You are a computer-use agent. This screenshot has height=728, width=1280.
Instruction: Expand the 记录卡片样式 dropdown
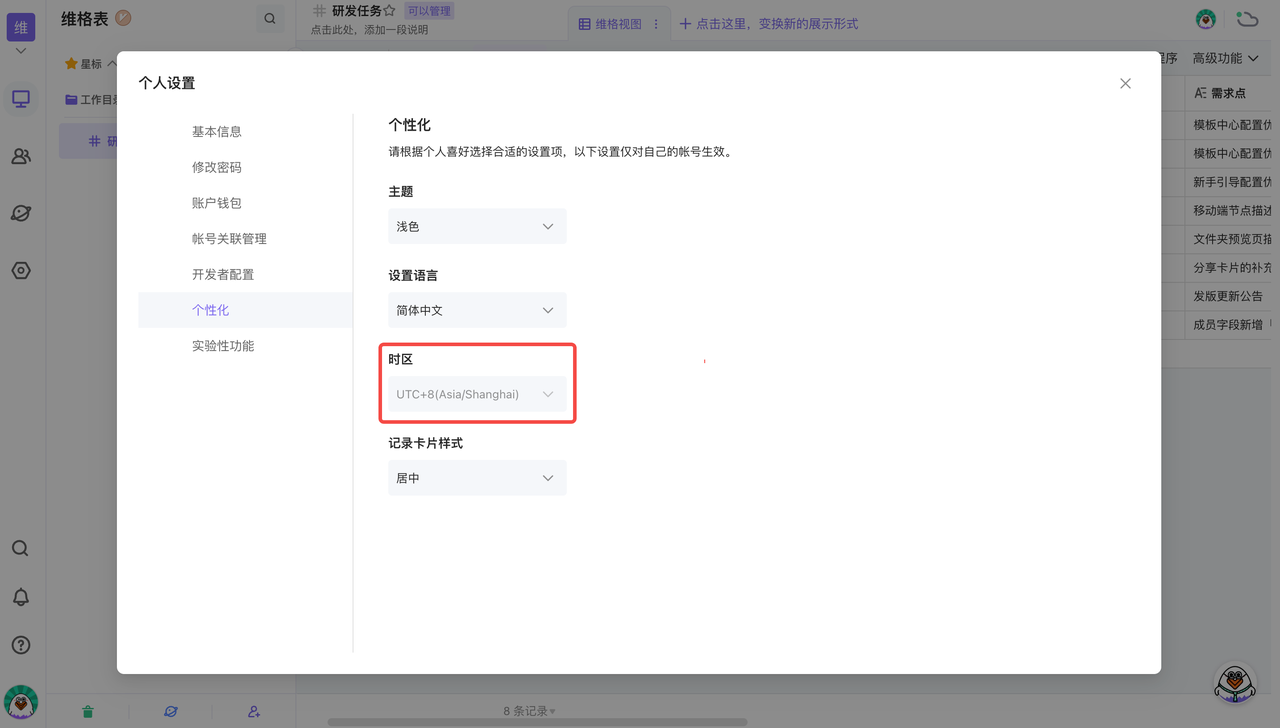(x=477, y=479)
